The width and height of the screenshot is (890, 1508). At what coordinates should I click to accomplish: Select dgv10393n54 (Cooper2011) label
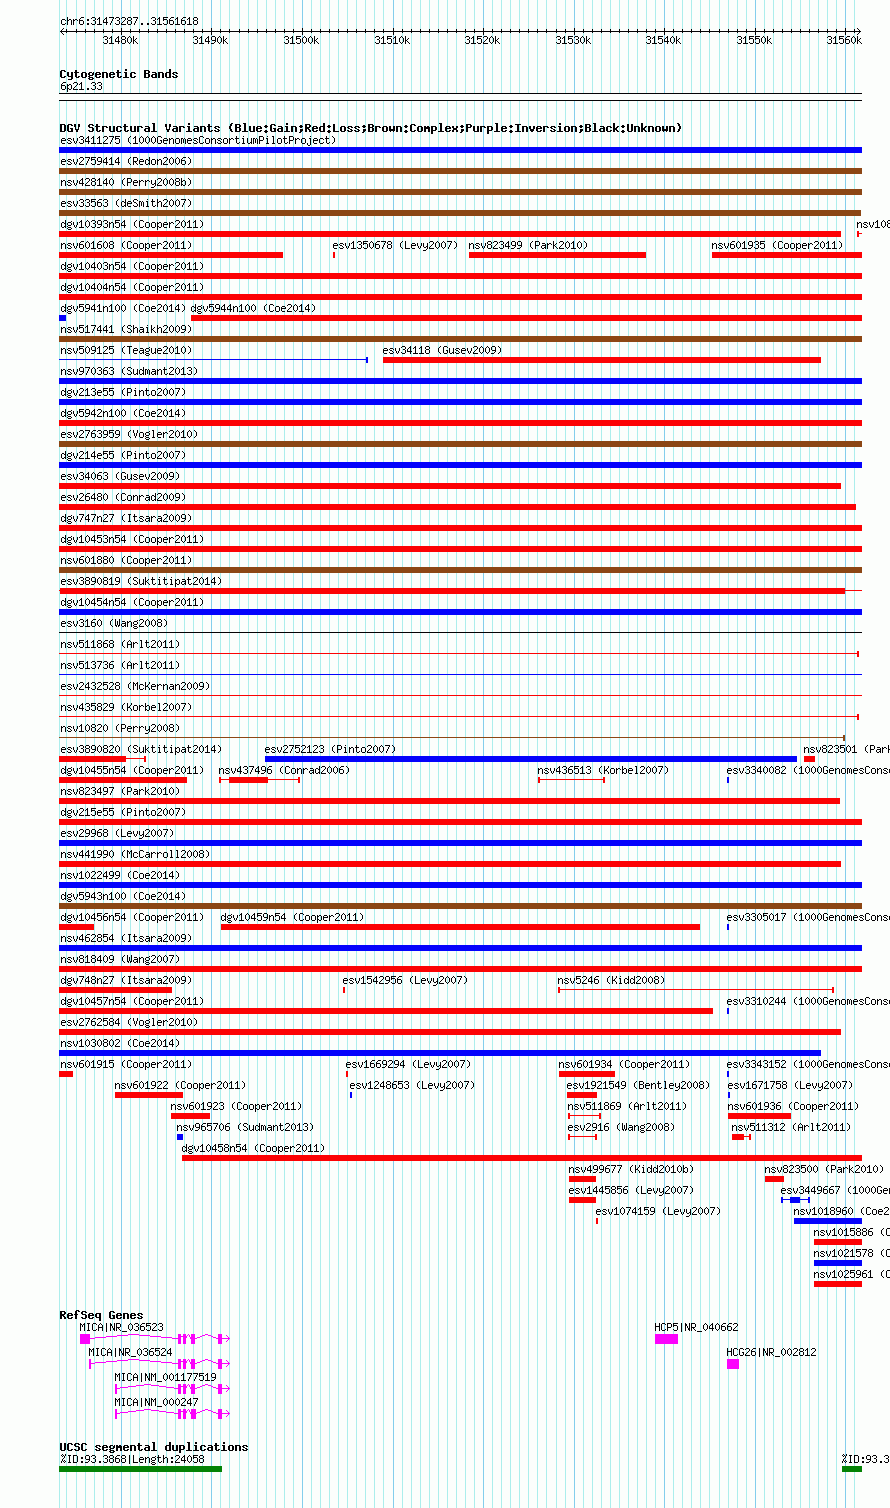132,224
